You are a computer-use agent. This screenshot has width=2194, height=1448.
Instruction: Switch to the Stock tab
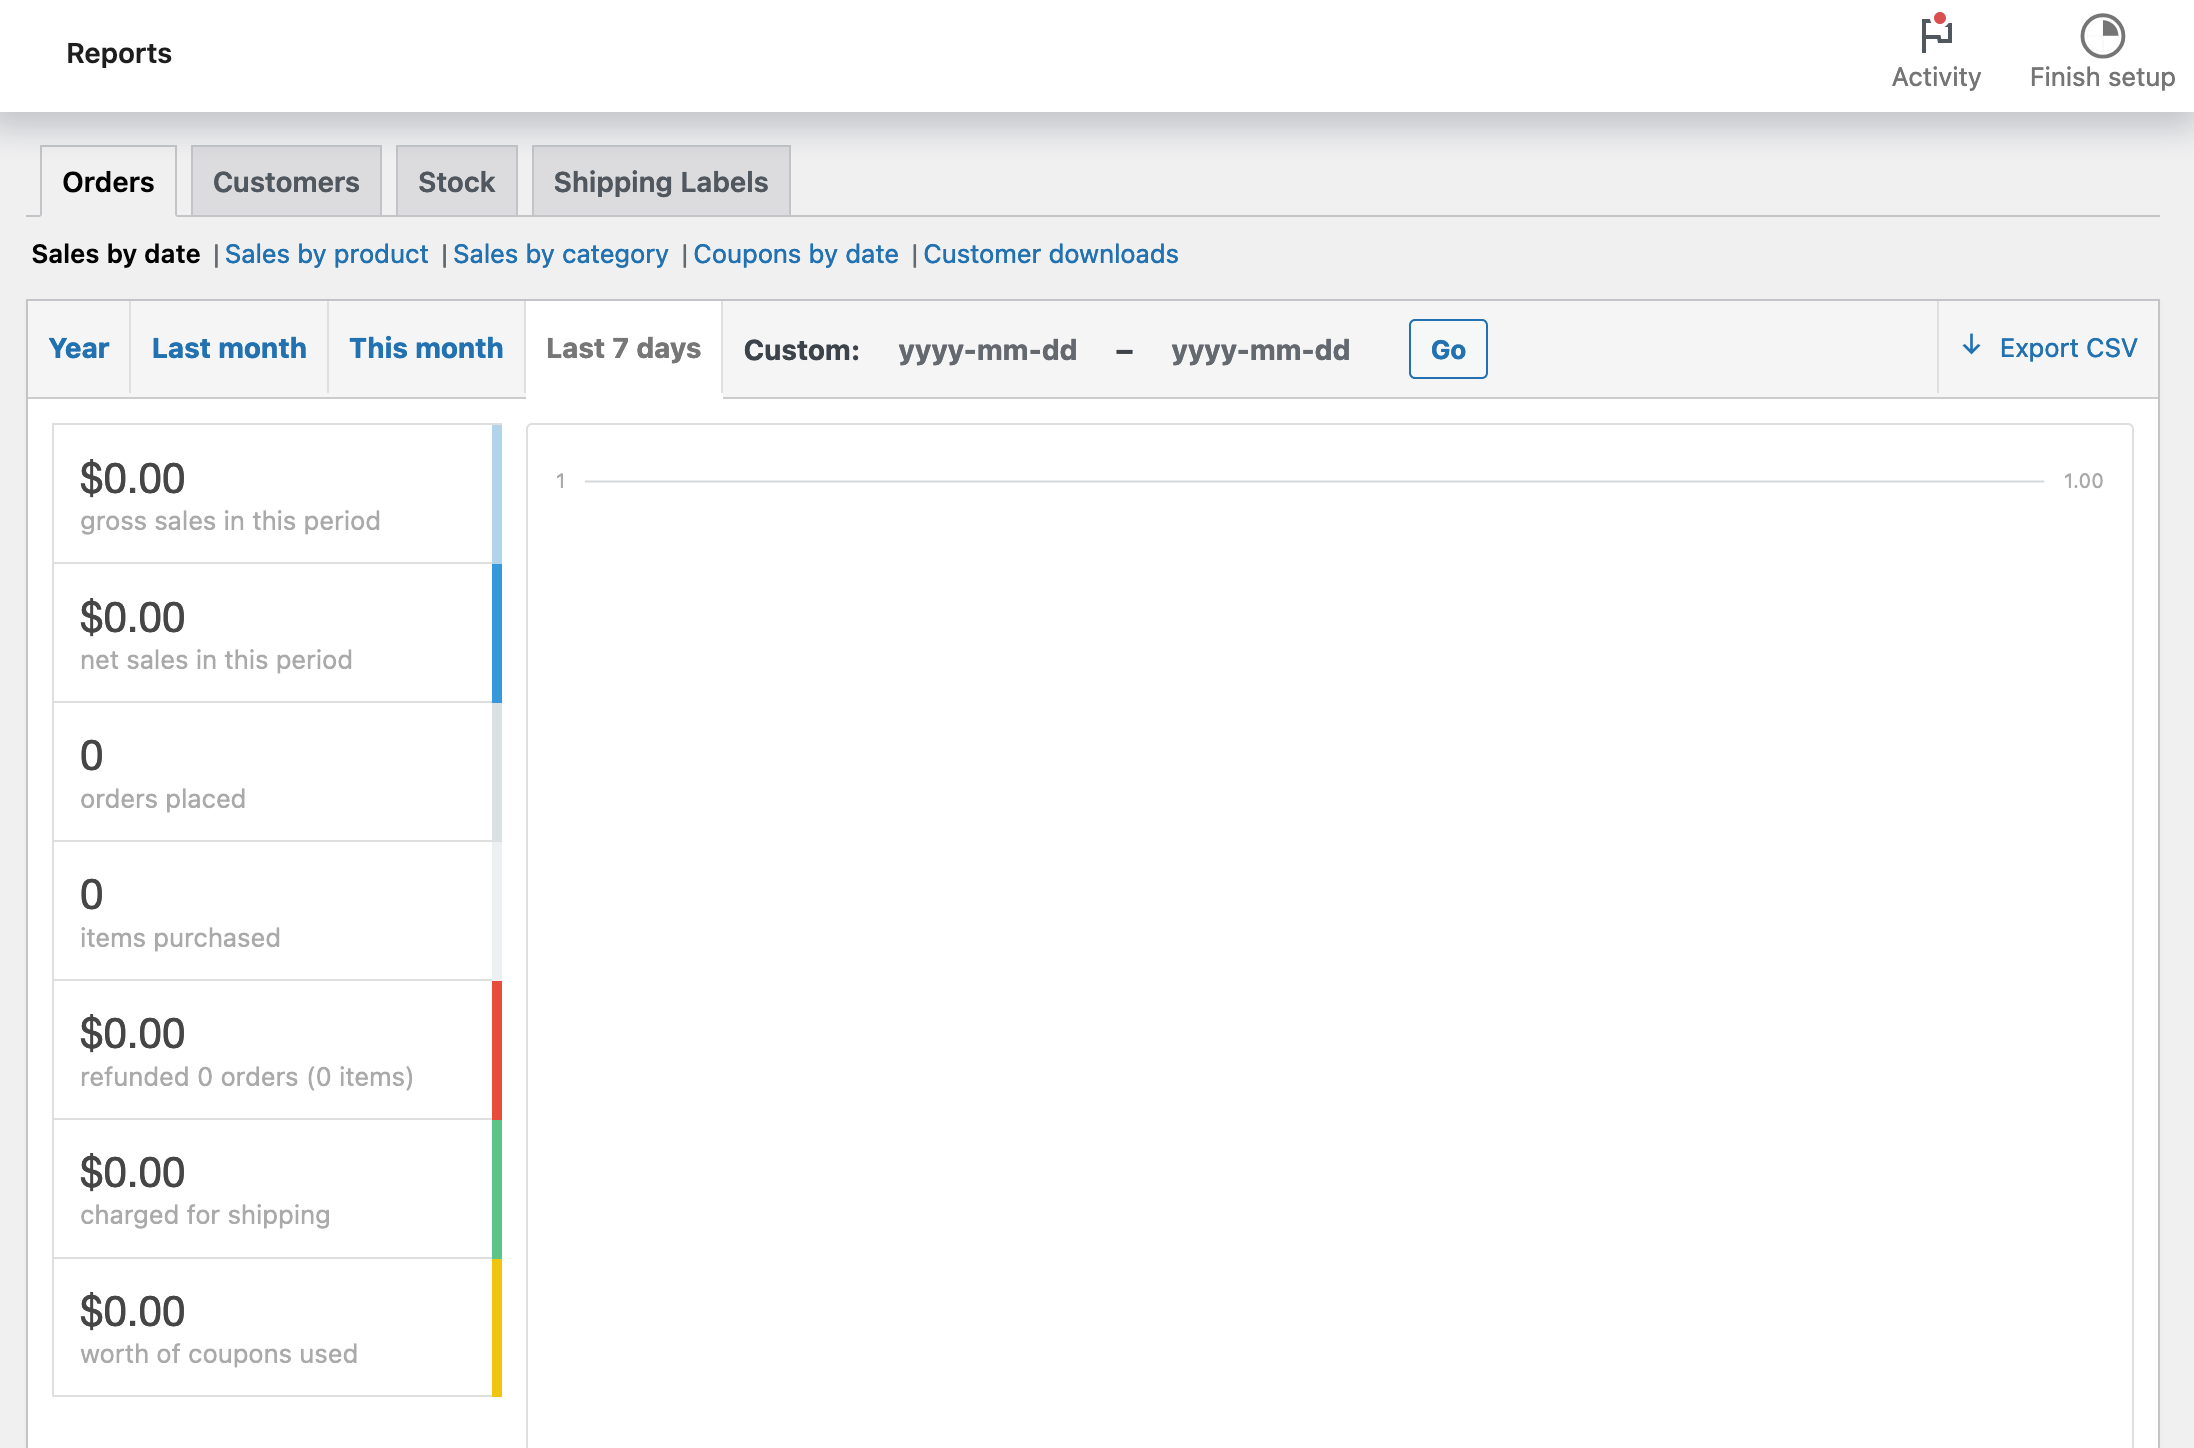(x=456, y=181)
